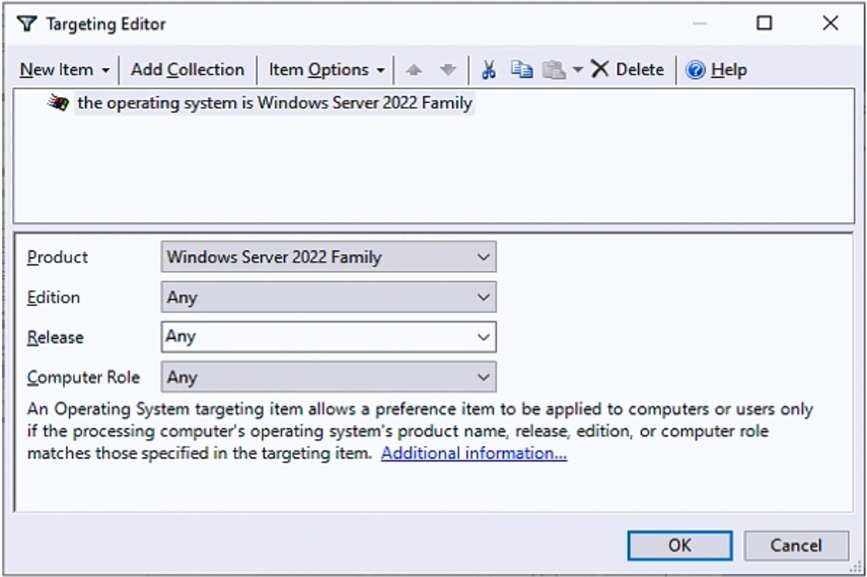Close the Targeting Editor window

[x=831, y=23]
